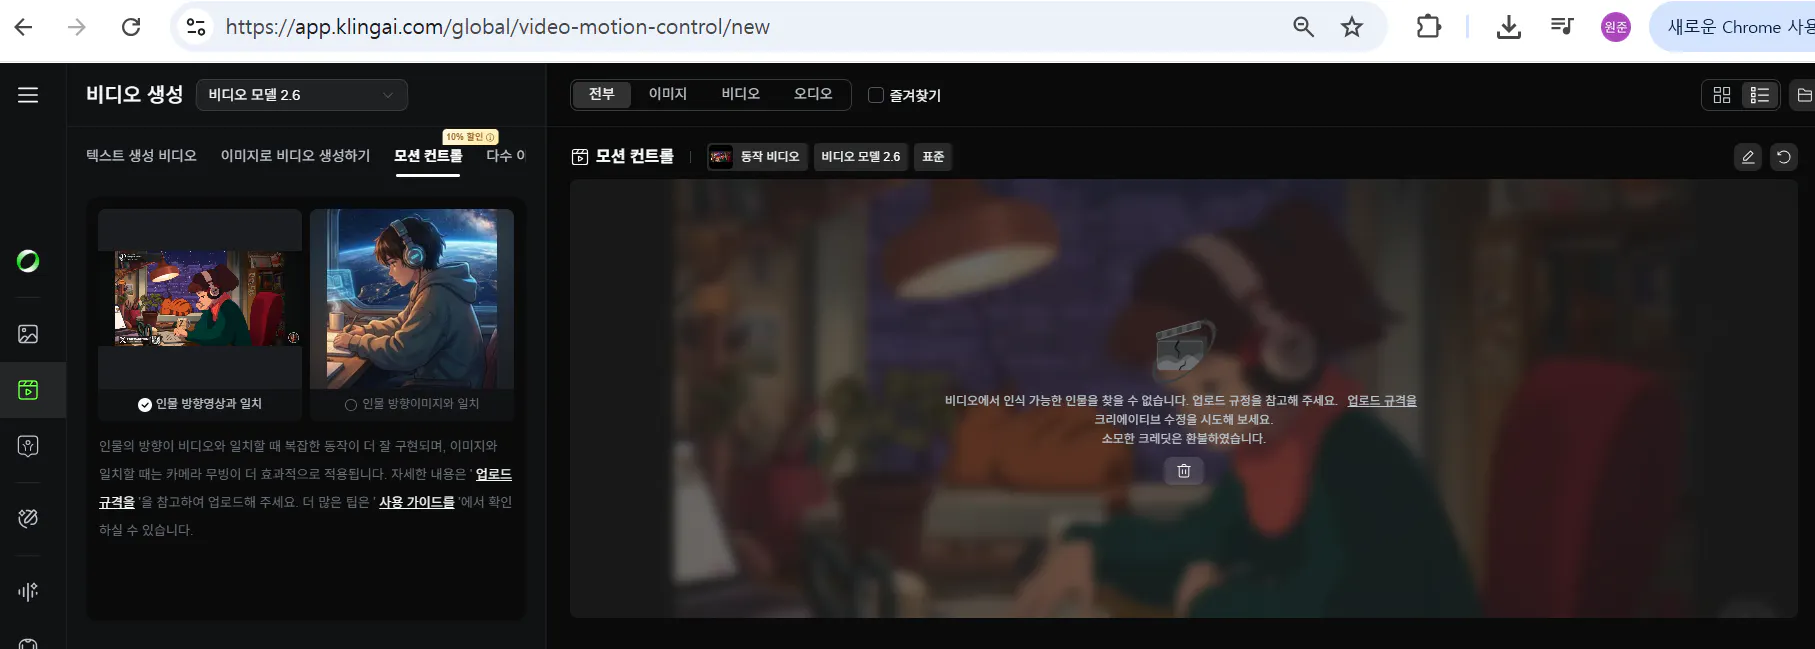1815x649 pixels.
Task: Select the 모션 컨트롤 tab
Action: 428,156
